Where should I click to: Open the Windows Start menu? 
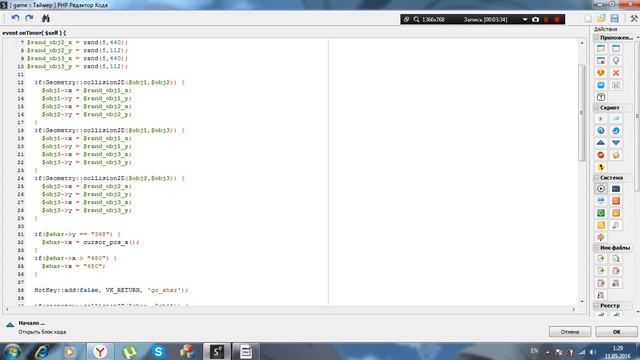pos(12,351)
